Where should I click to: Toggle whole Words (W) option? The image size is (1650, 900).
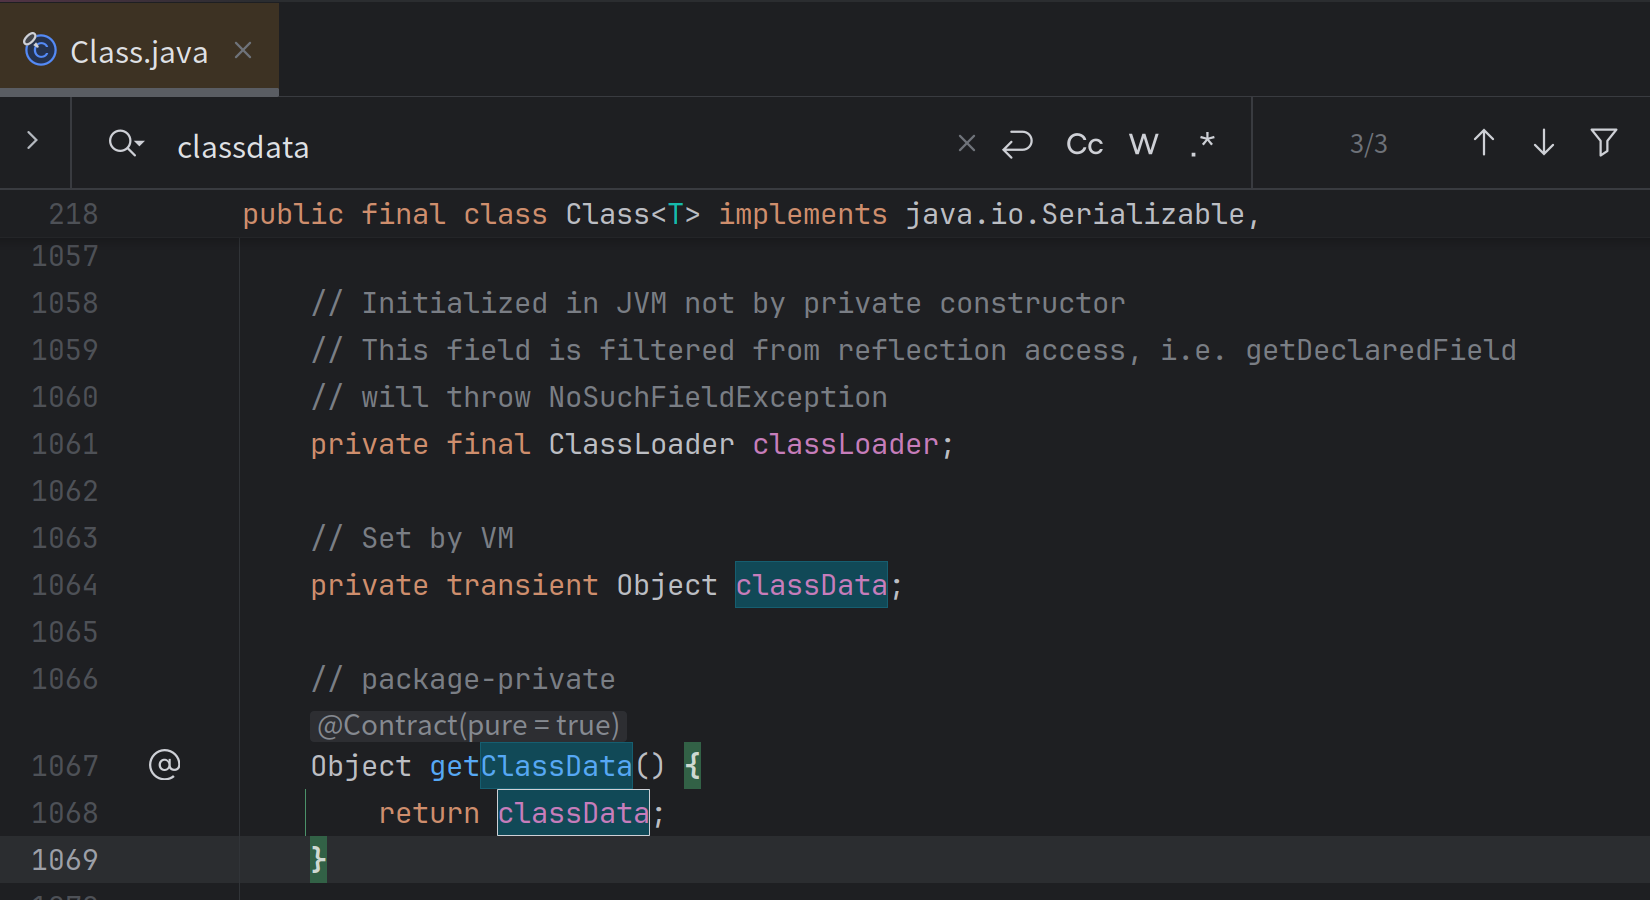(1144, 144)
